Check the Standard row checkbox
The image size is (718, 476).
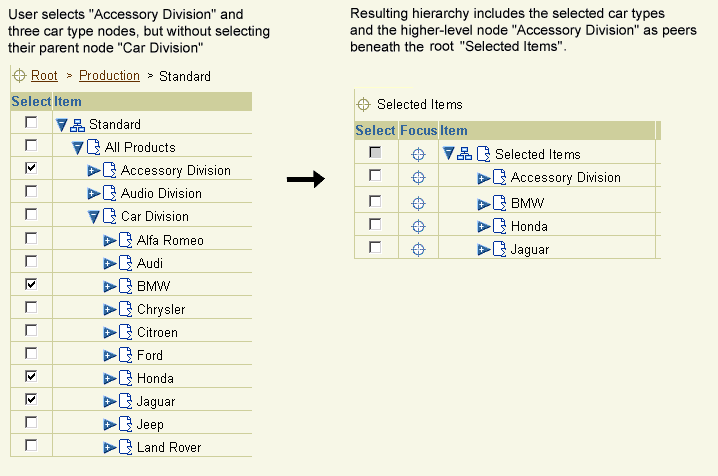point(31,122)
